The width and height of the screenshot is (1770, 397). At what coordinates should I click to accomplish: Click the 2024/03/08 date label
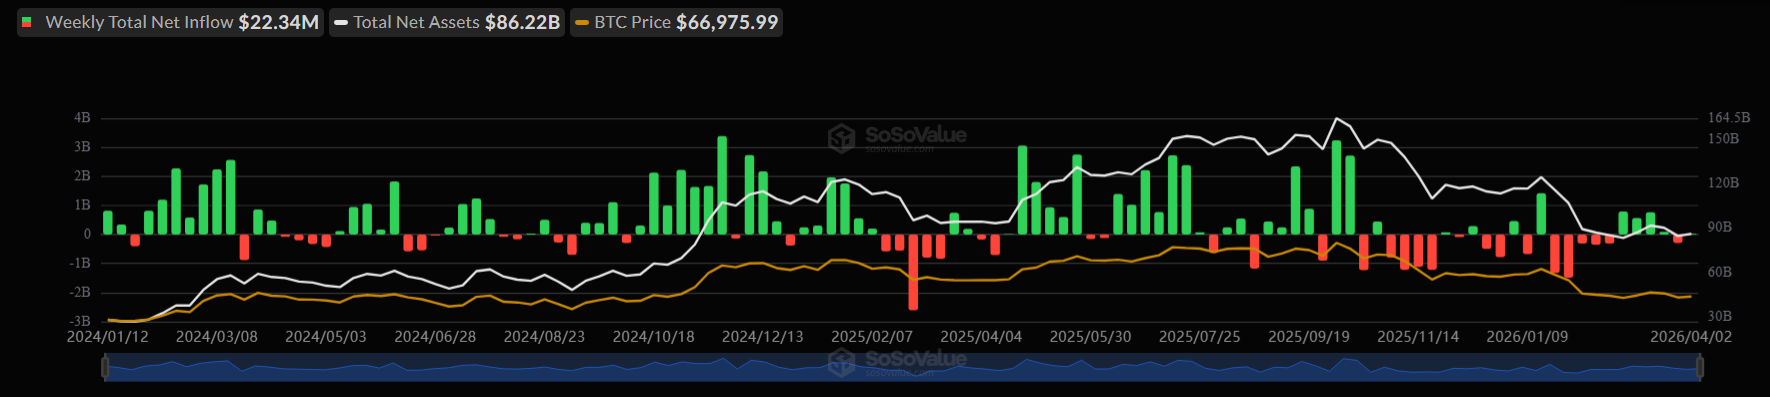coord(217,337)
